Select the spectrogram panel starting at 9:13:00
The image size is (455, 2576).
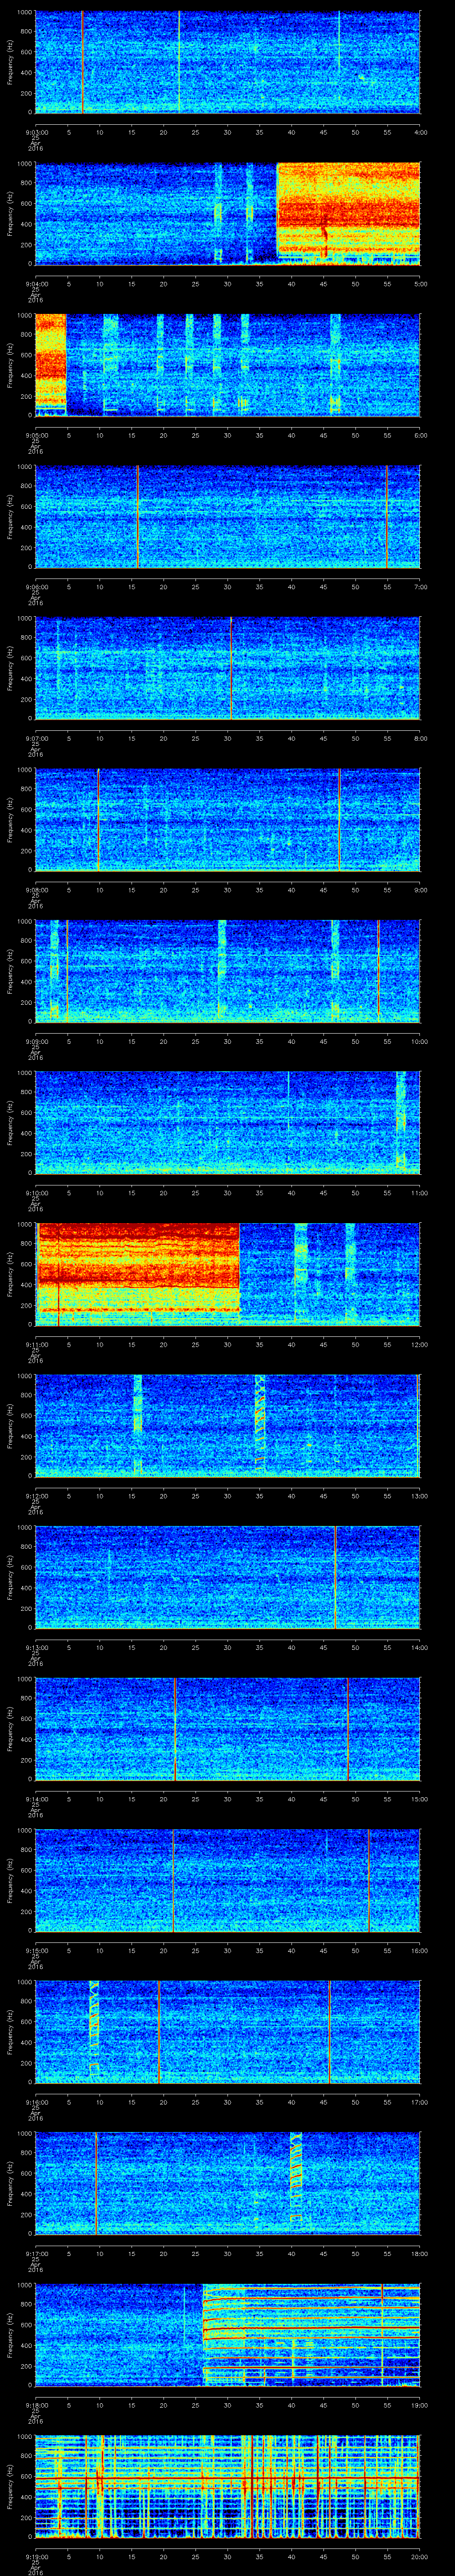pos(227,1577)
